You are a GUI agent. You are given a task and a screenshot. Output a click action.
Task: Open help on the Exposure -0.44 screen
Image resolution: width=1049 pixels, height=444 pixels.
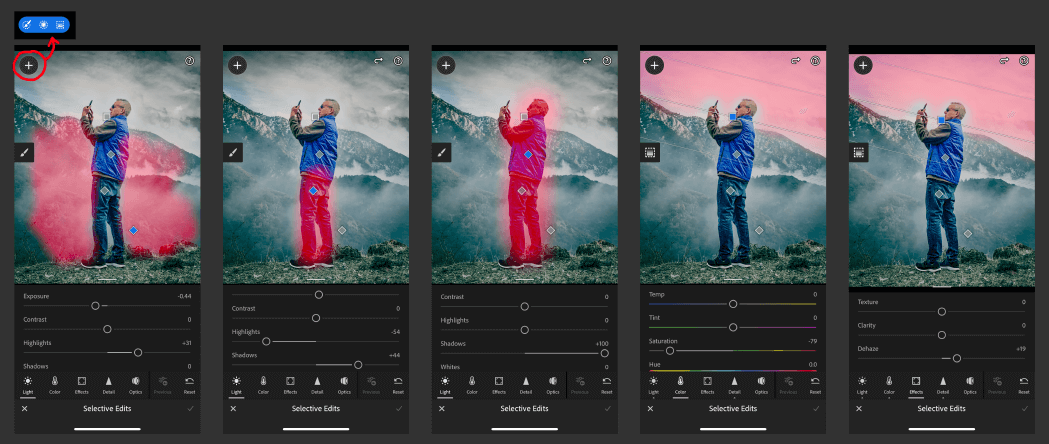coord(189,60)
